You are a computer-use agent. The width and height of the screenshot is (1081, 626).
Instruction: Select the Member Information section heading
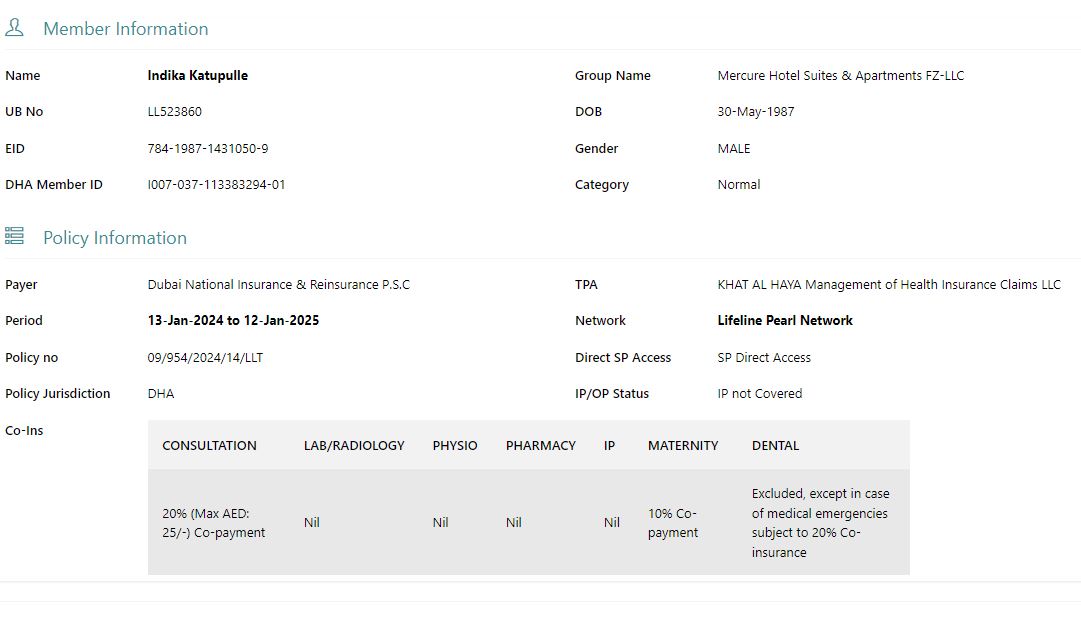[125, 29]
